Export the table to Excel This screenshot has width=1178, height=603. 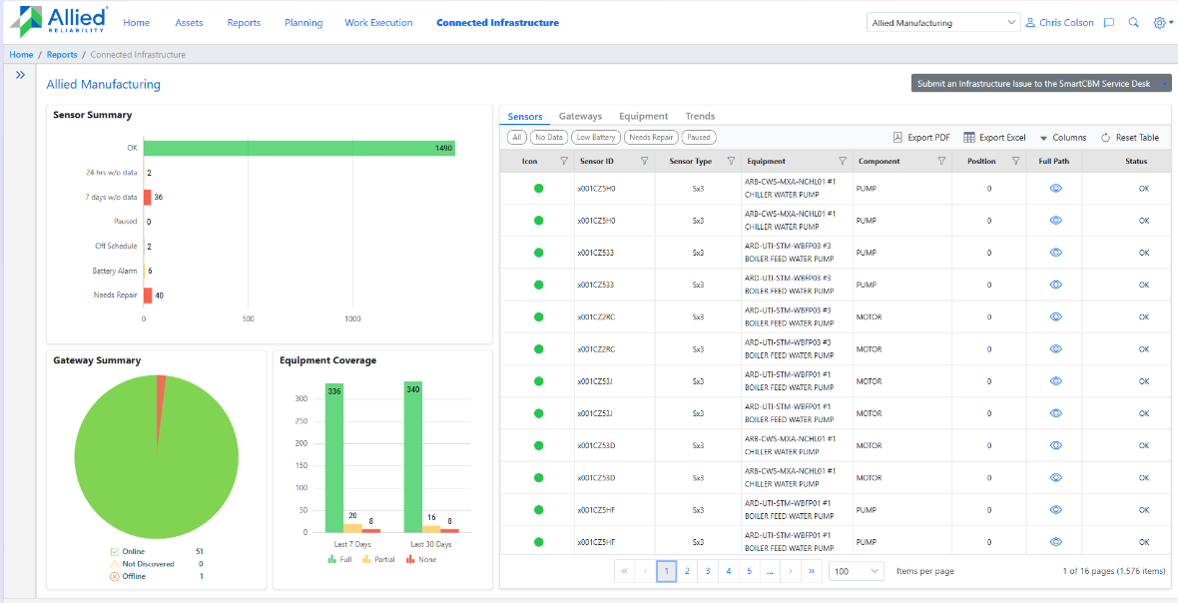994,137
